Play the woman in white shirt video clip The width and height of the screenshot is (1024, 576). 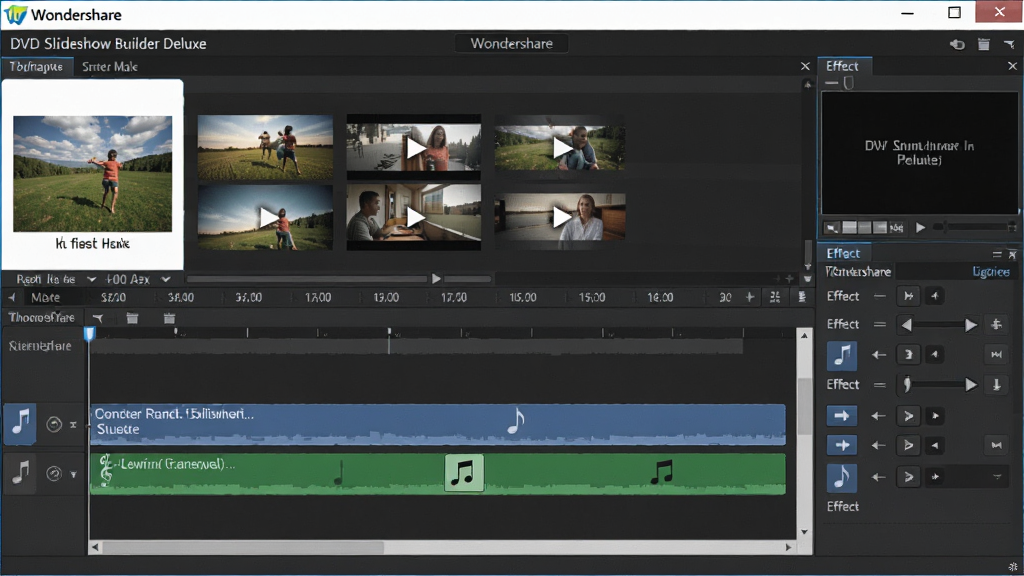coord(560,217)
